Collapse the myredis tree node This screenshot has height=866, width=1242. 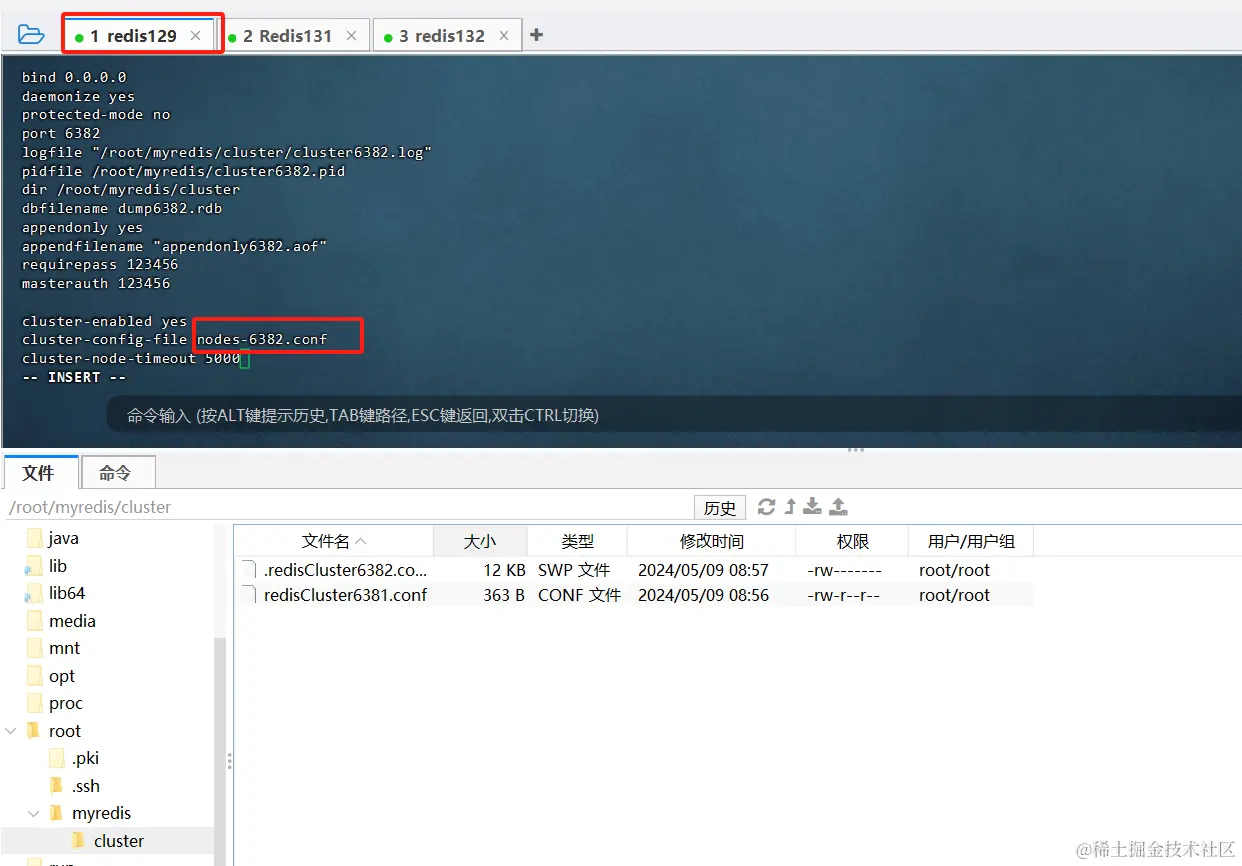[34, 813]
